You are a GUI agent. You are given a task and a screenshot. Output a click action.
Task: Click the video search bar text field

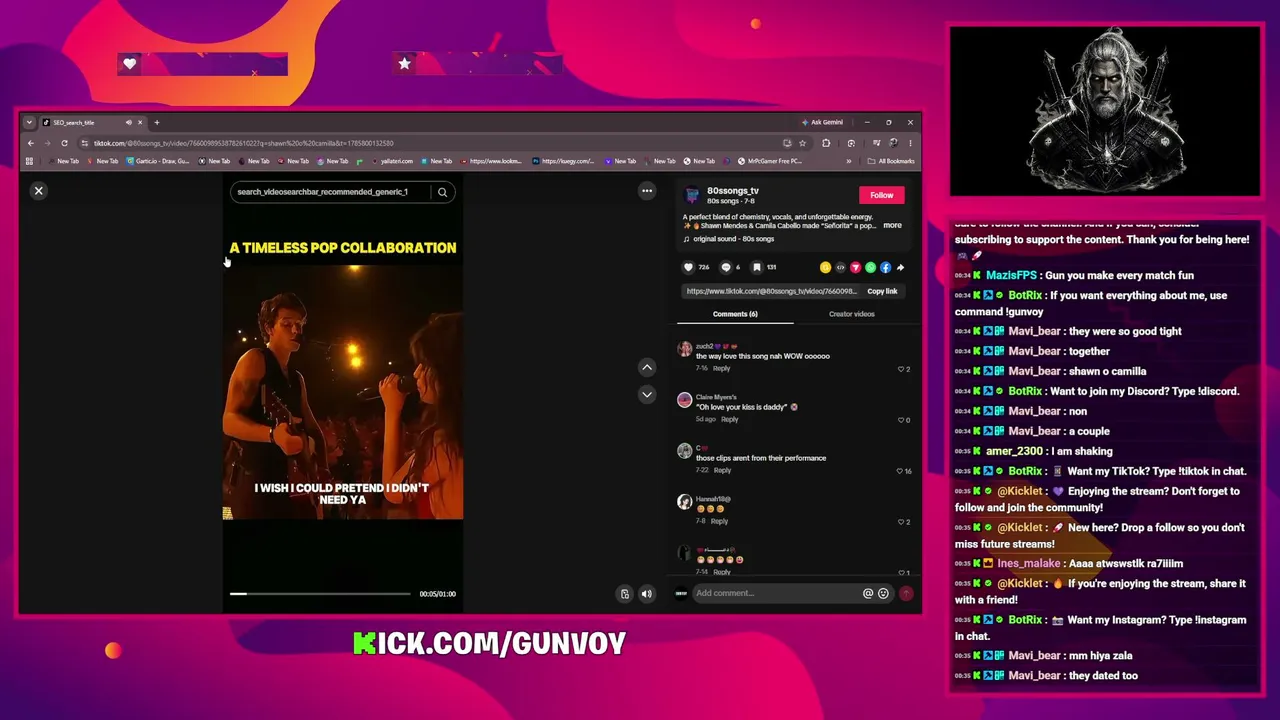tap(332, 192)
